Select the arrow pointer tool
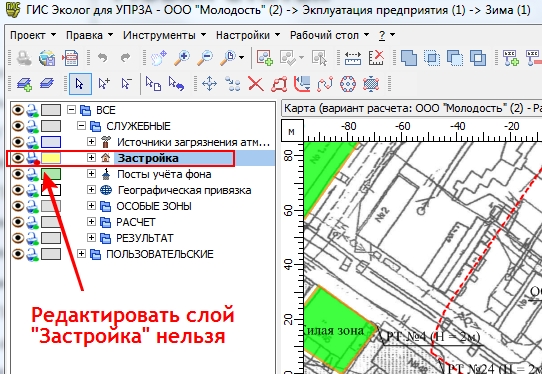The width and height of the screenshot is (542, 374). (80, 84)
